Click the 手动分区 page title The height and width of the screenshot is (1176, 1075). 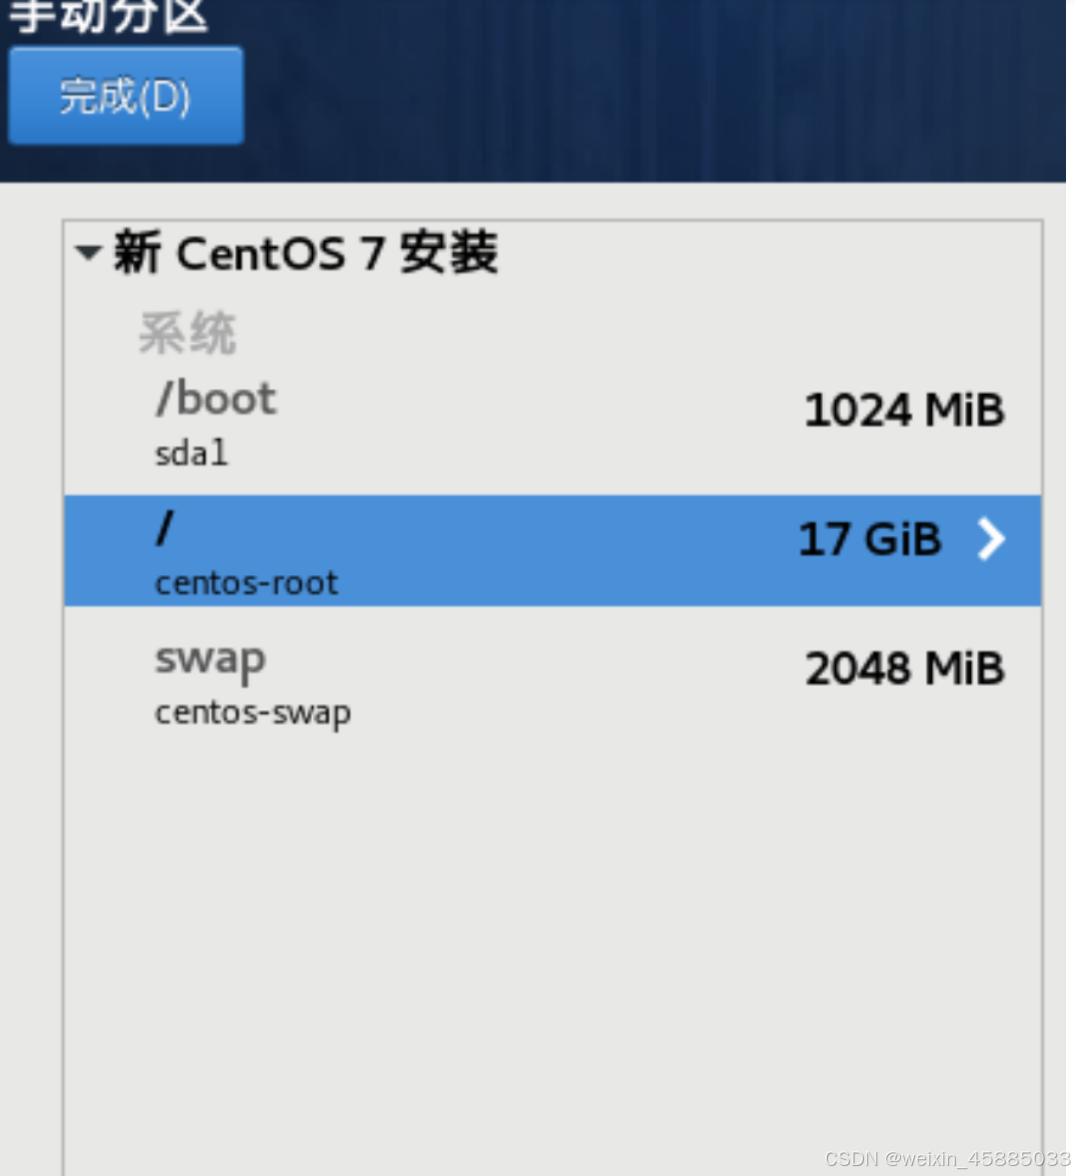(108, 16)
